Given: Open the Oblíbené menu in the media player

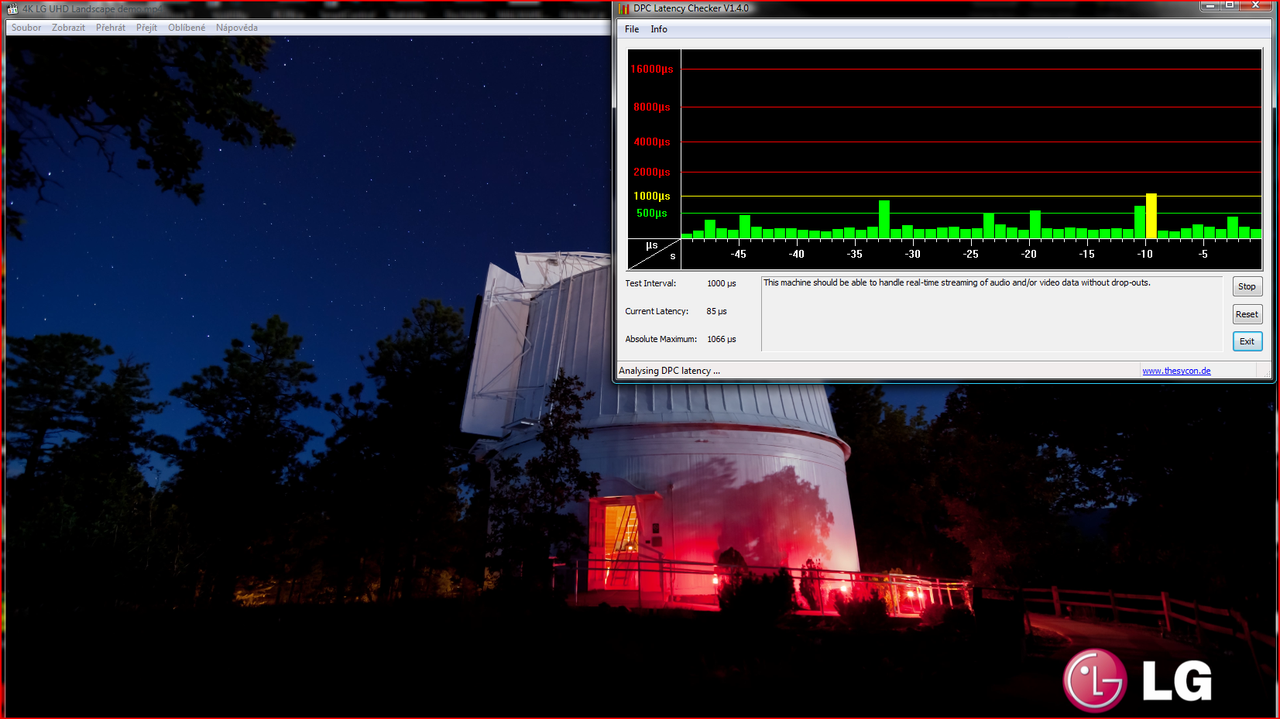Looking at the screenshot, I should 187,28.
